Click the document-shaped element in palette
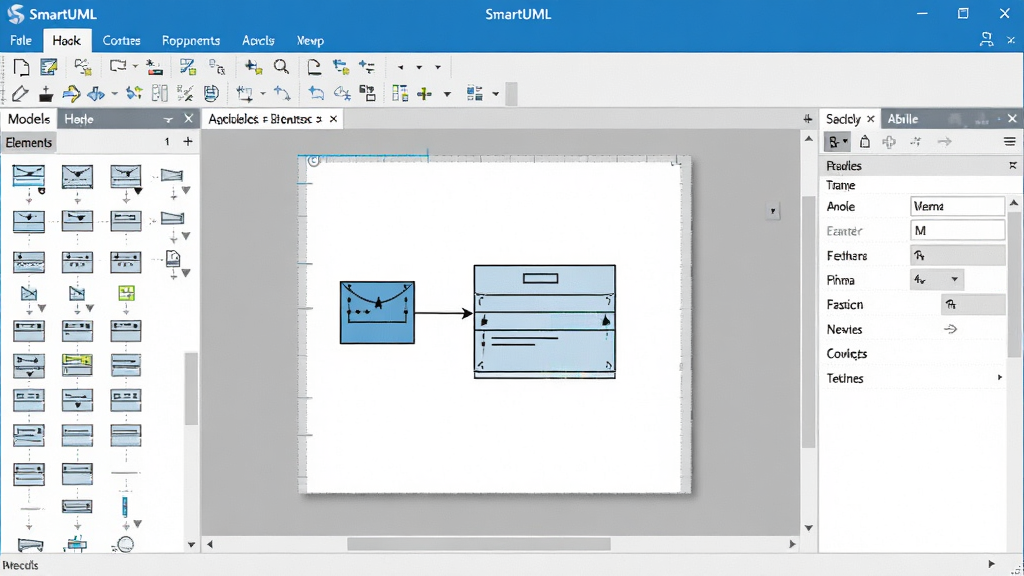 tap(172, 259)
